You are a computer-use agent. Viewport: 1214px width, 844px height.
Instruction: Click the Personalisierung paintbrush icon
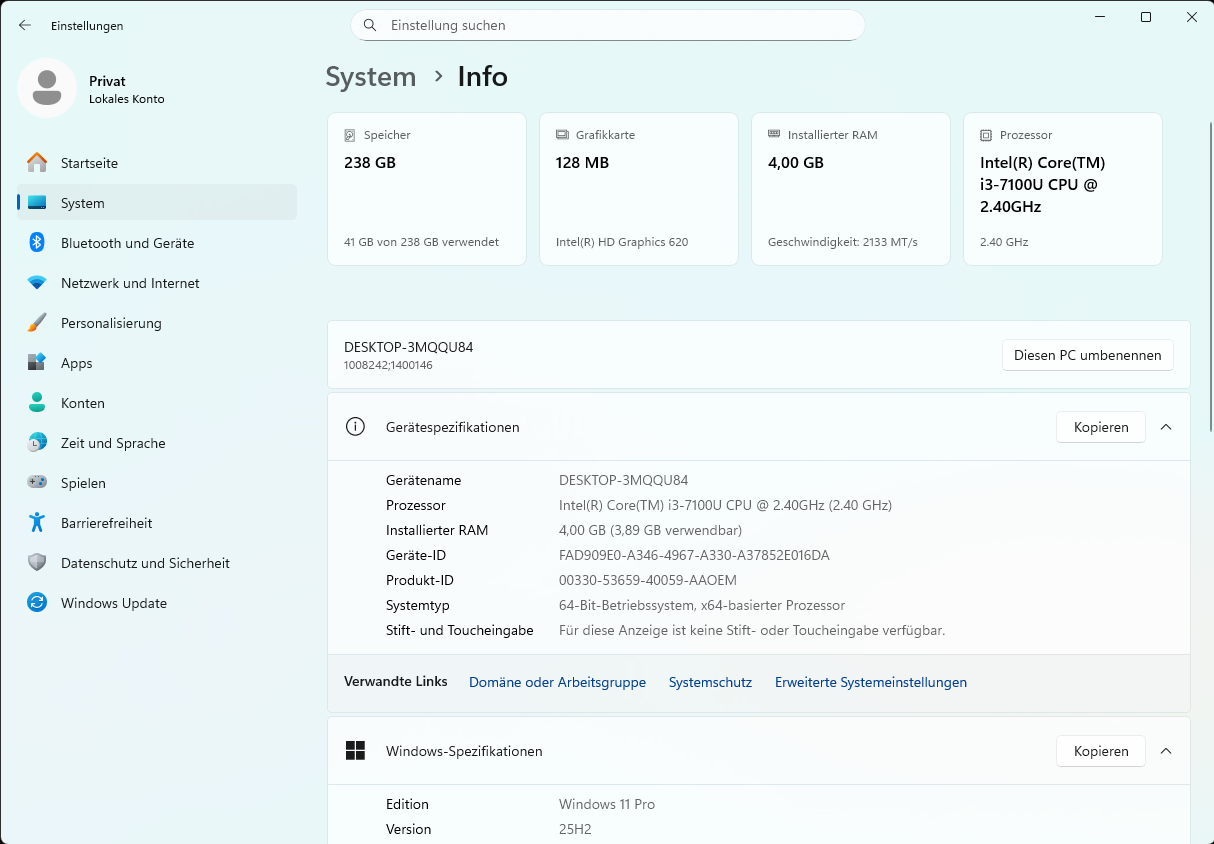(x=37, y=323)
